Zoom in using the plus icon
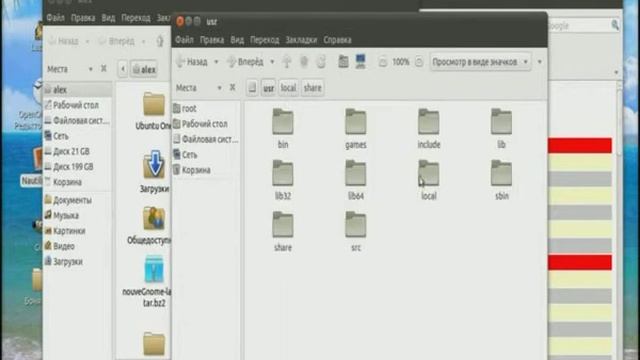640x360 pixels. [x=419, y=62]
